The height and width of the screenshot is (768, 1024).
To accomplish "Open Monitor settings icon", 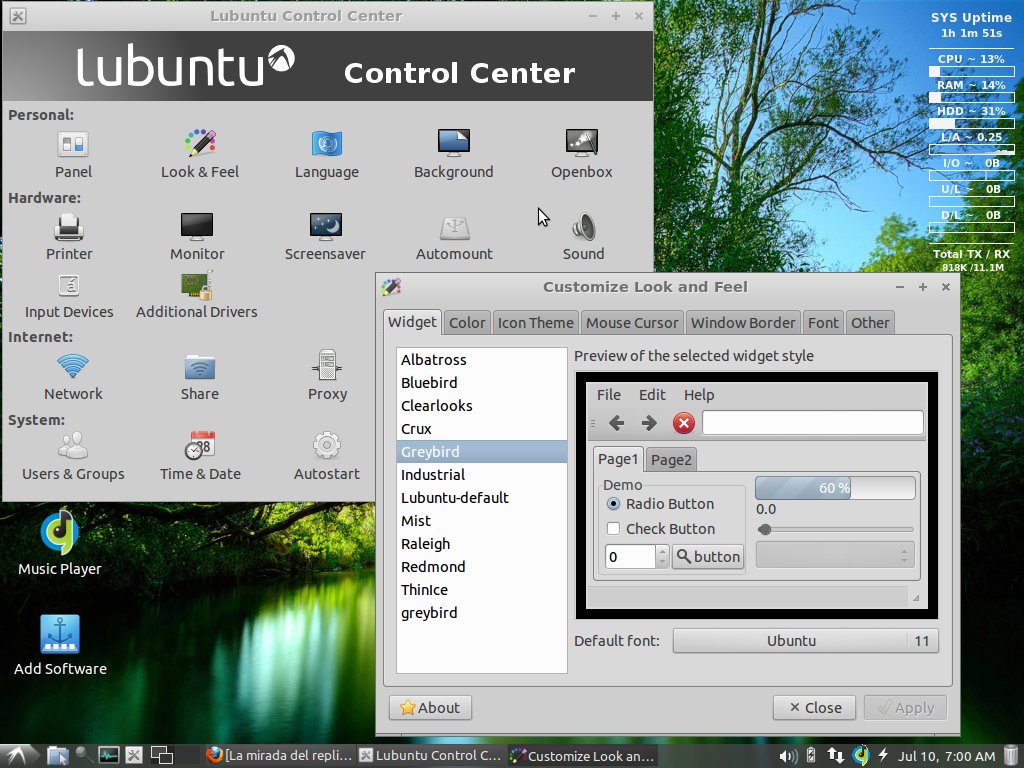I will 197,227.
